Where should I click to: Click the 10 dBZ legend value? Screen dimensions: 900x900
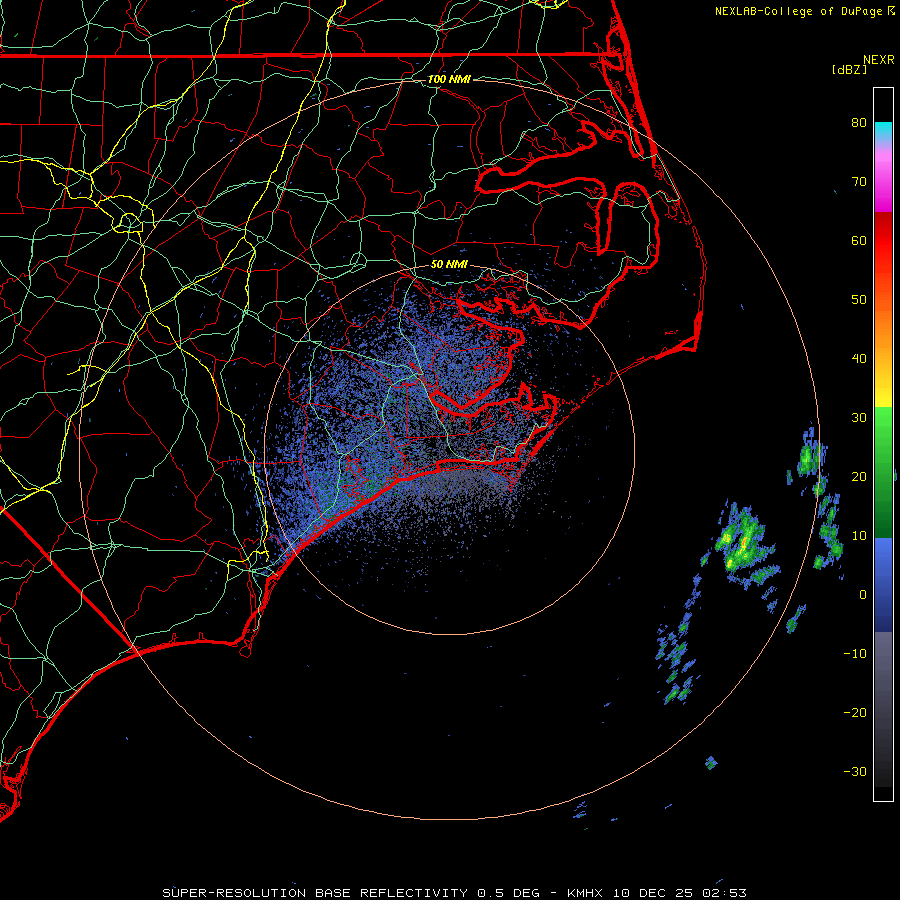pos(859,536)
